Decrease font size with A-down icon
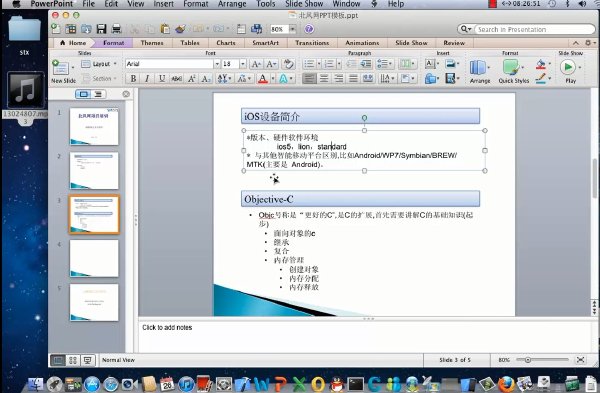 [x=271, y=64]
